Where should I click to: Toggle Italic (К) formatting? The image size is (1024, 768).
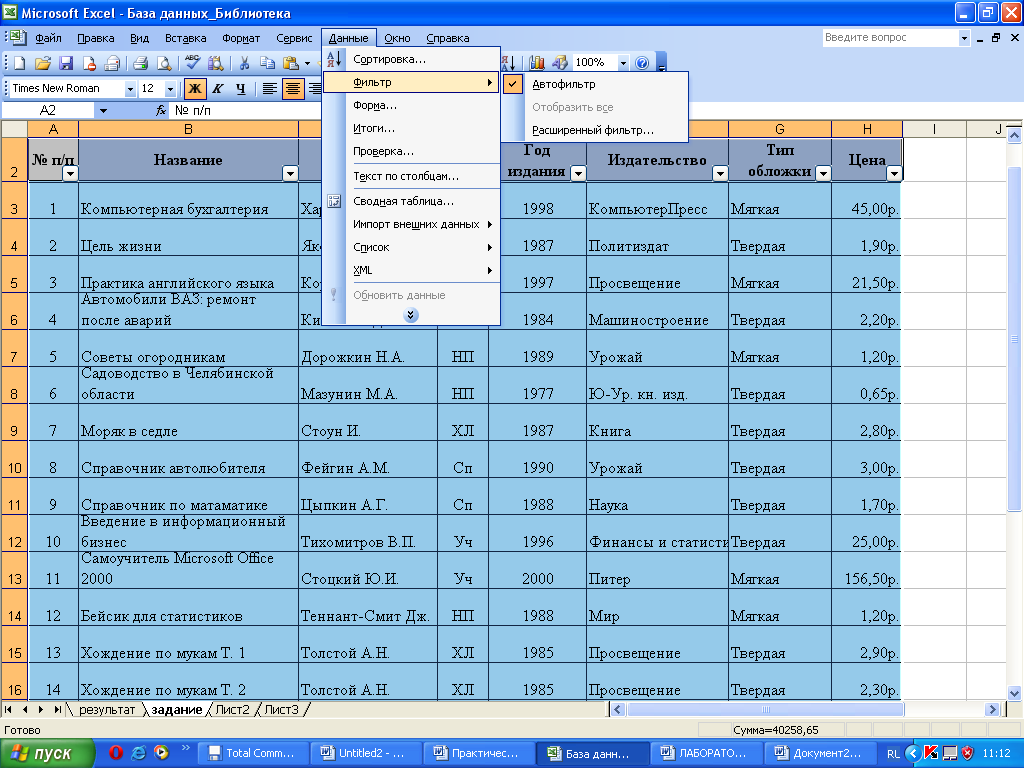tap(217, 88)
